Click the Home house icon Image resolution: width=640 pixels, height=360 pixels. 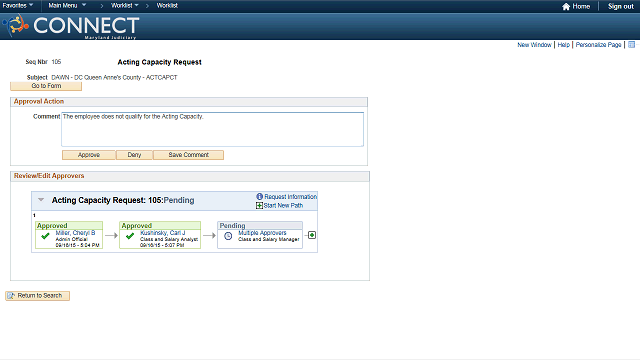(566, 7)
